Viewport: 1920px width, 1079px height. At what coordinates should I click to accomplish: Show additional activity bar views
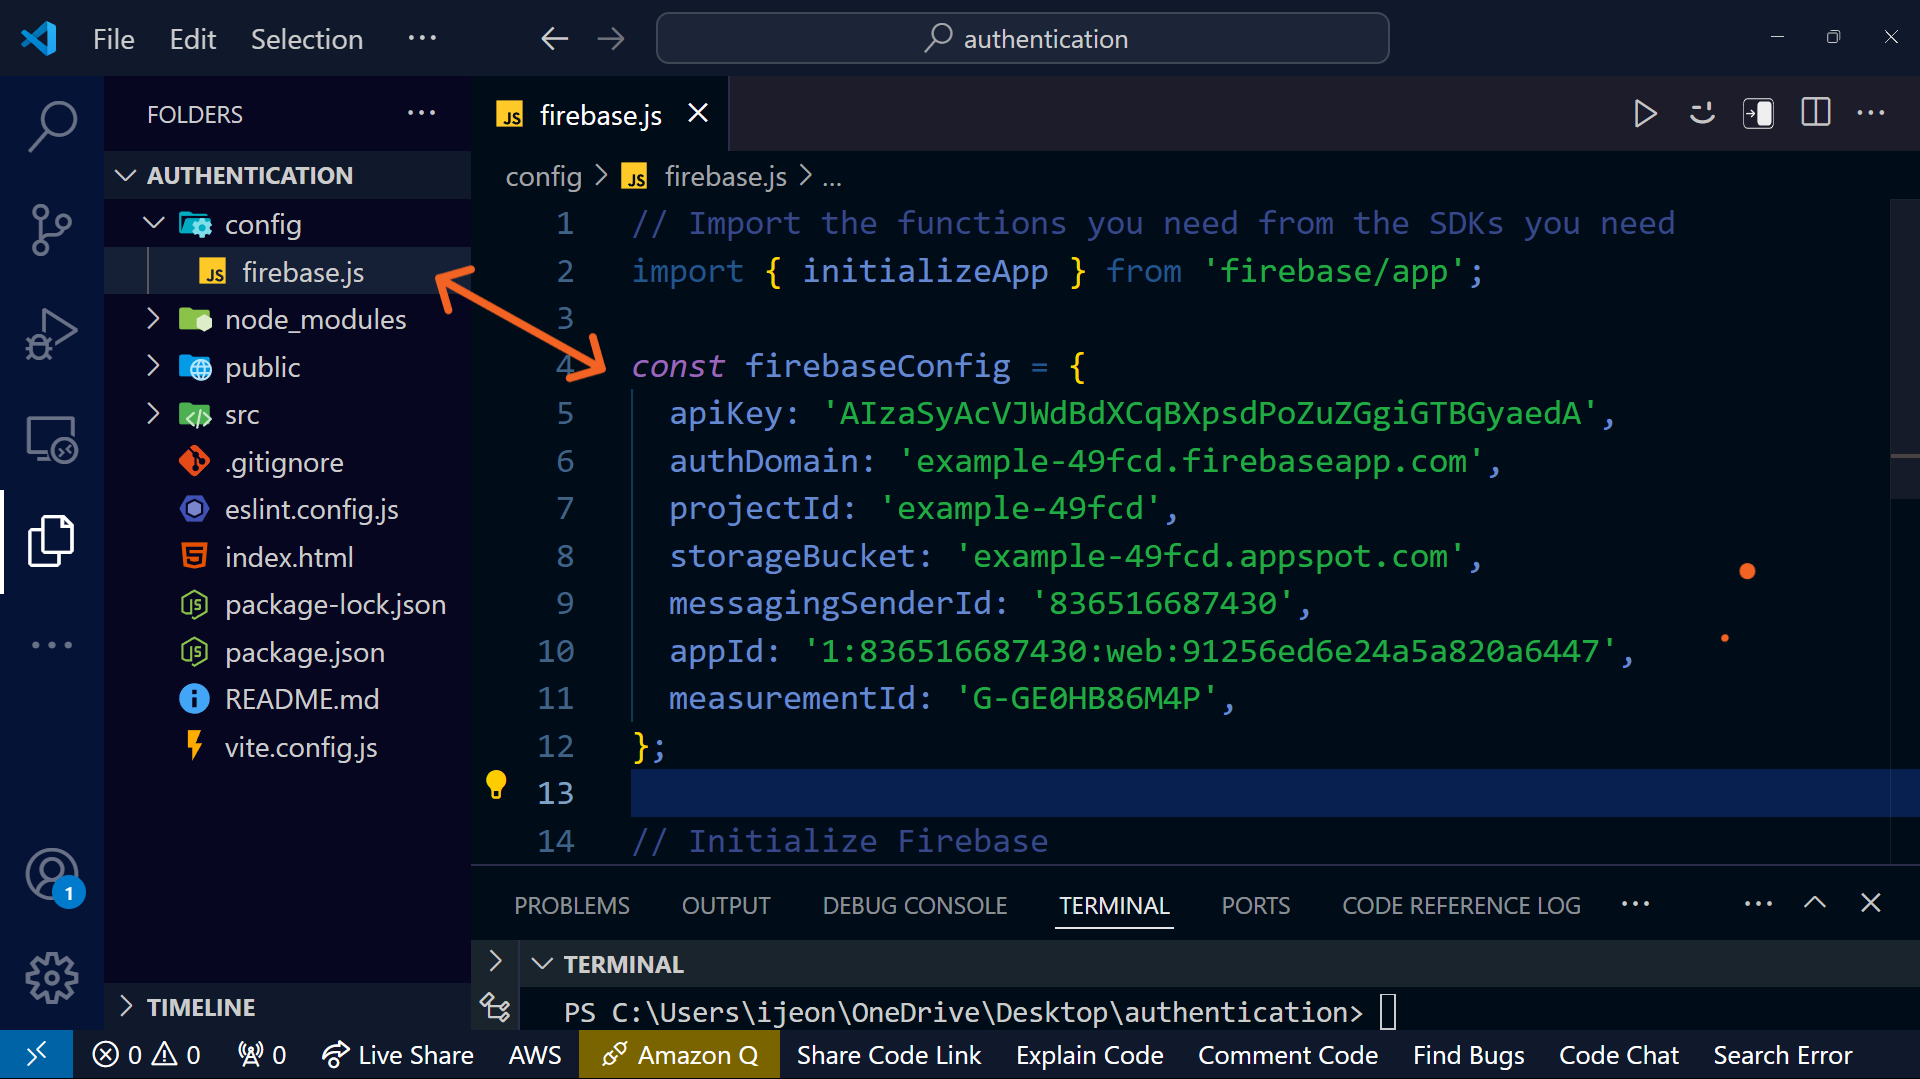52,645
